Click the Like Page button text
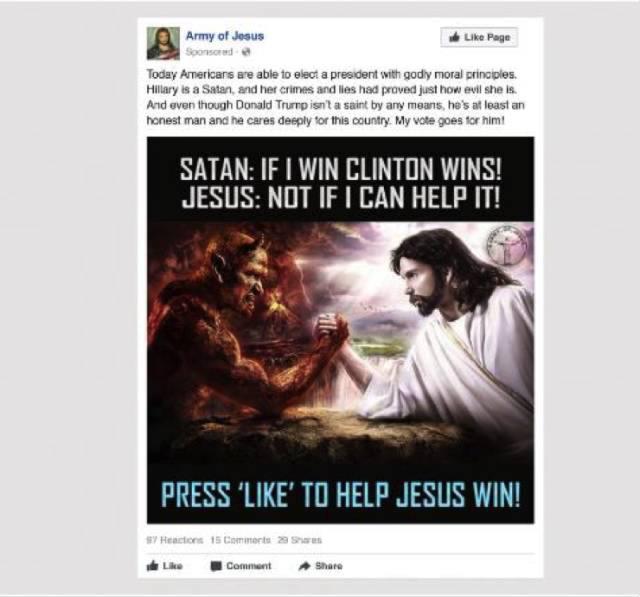Screen dimensions: 640x597 [x=487, y=37]
